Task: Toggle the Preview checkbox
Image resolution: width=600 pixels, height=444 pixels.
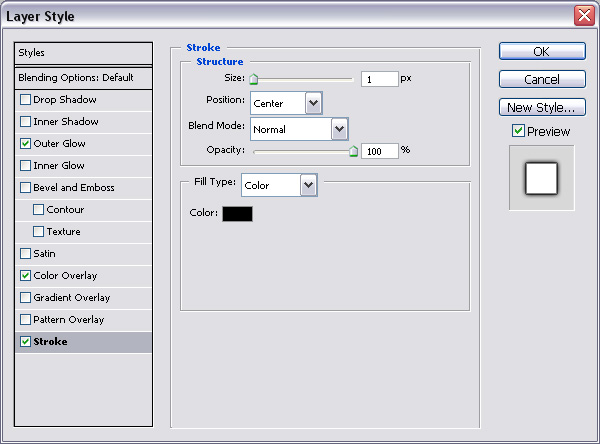Action: coord(518,131)
